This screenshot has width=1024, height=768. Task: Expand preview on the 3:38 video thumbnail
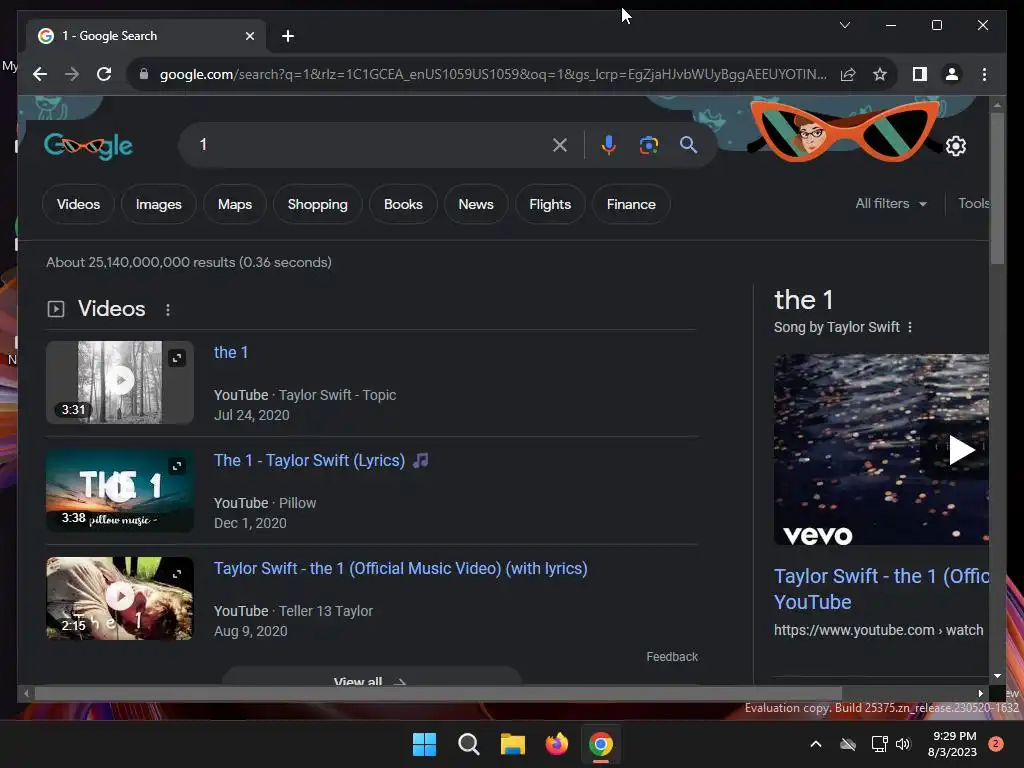(x=177, y=466)
